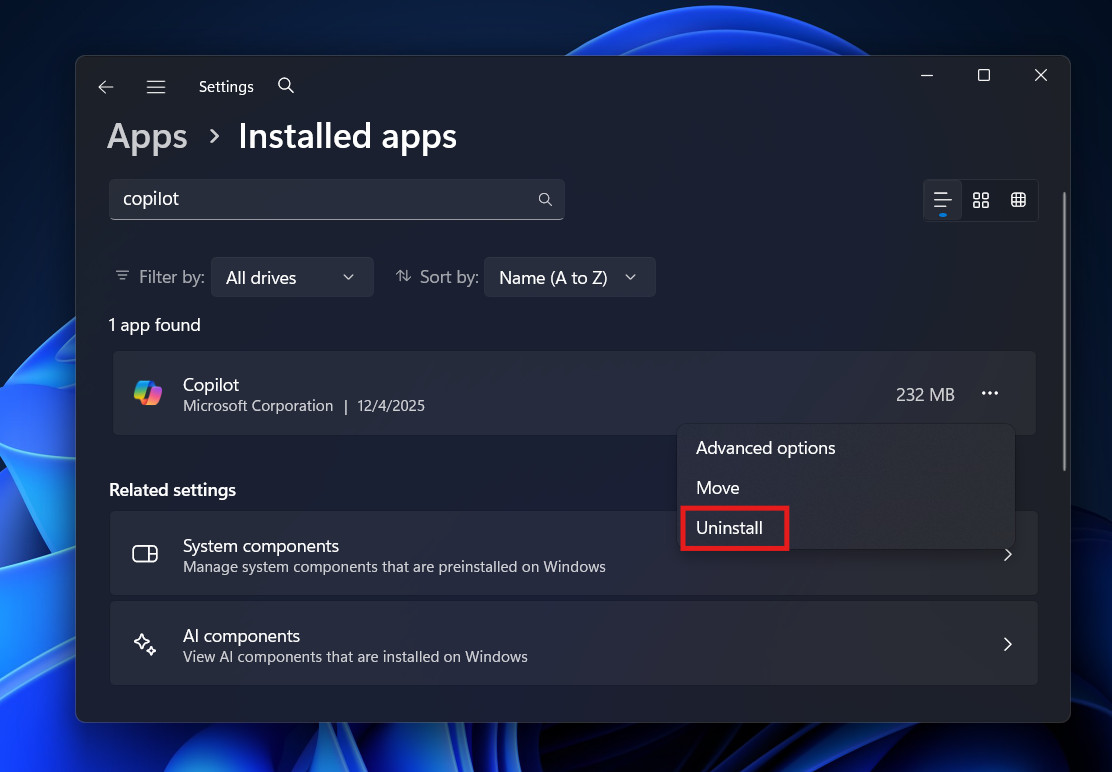The height and width of the screenshot is (772, 1112).
Task: Open search from the Settings title bar
Action: (x=286, y=86)
